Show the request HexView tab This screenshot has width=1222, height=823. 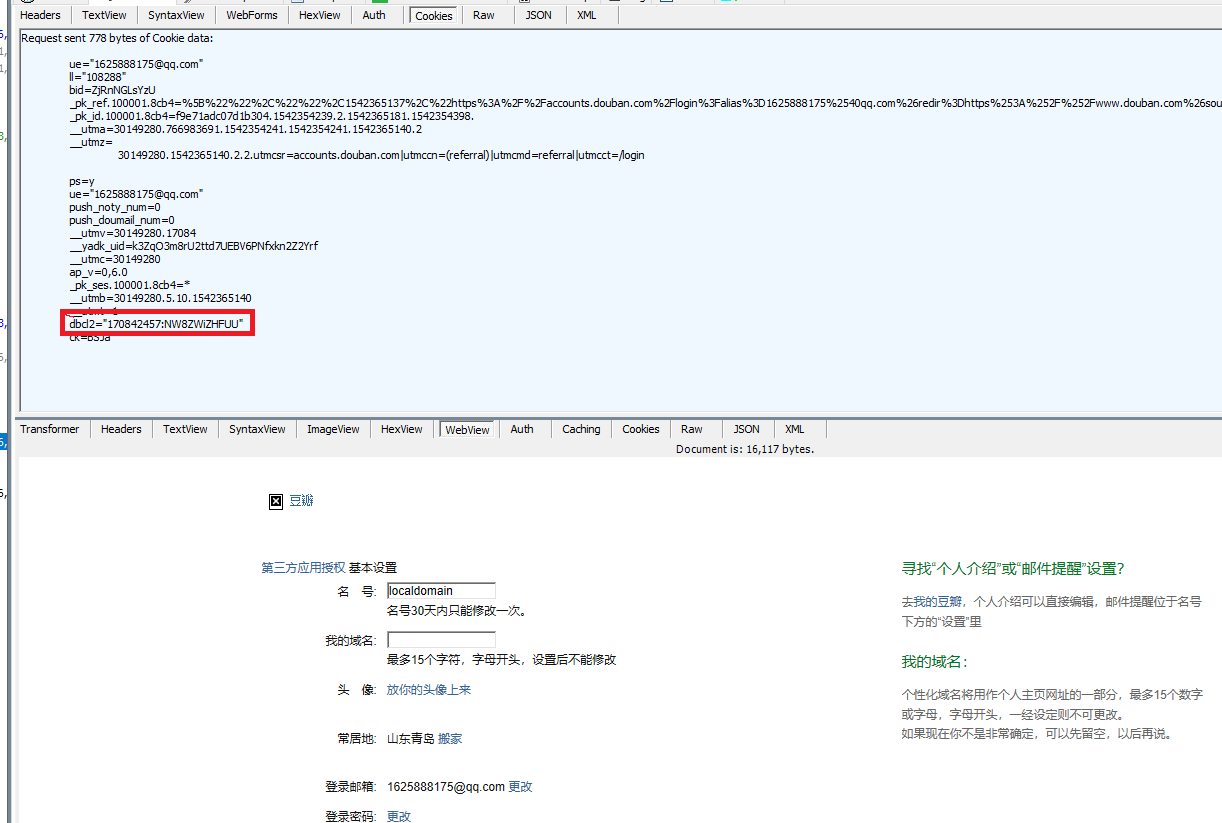coord(320,15)
